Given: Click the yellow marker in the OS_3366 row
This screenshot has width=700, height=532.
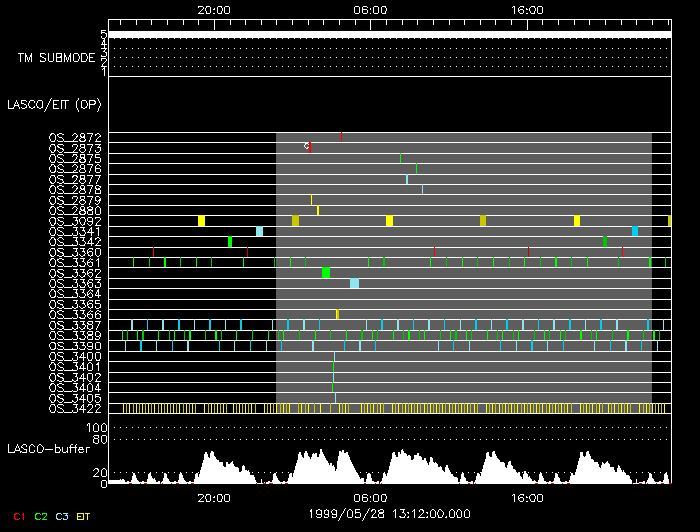Looking at the screenshot, I should point(337,315).
